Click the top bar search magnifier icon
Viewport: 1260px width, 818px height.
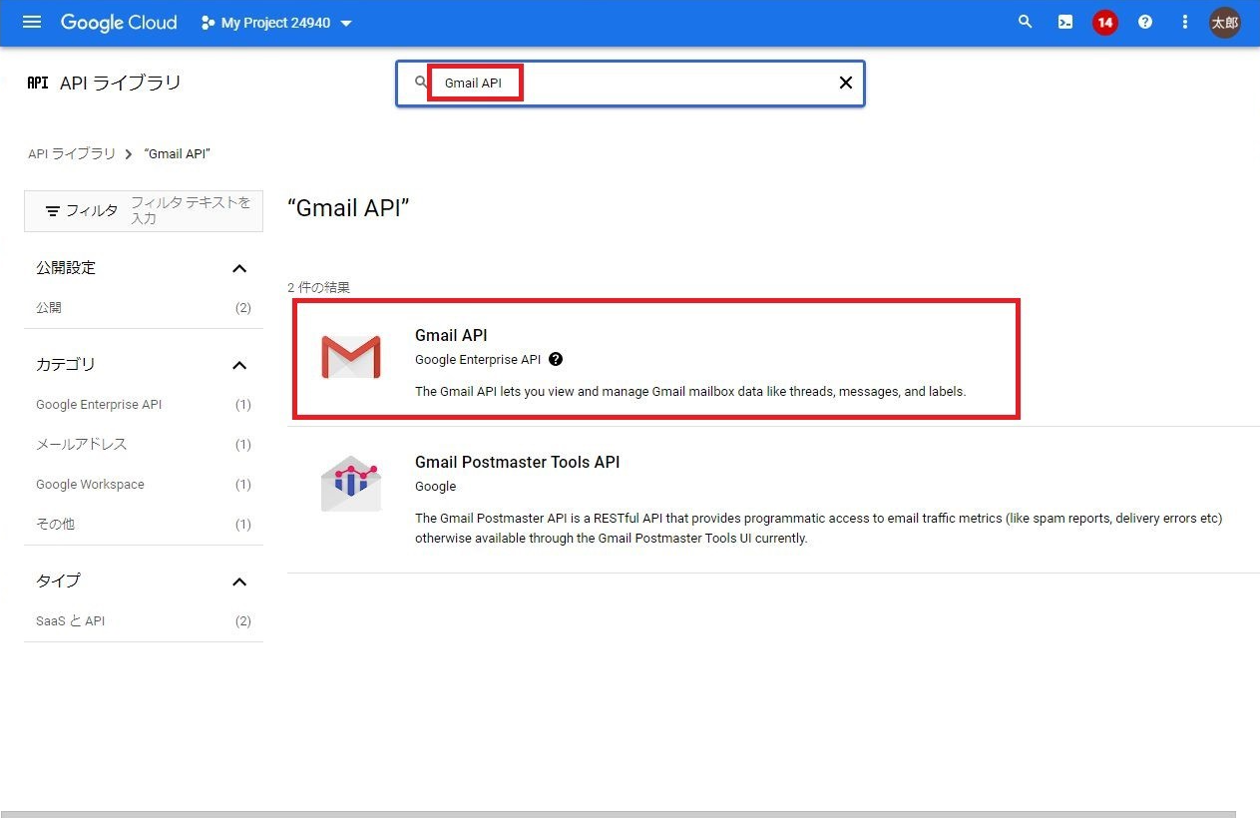coord(1025,22)
